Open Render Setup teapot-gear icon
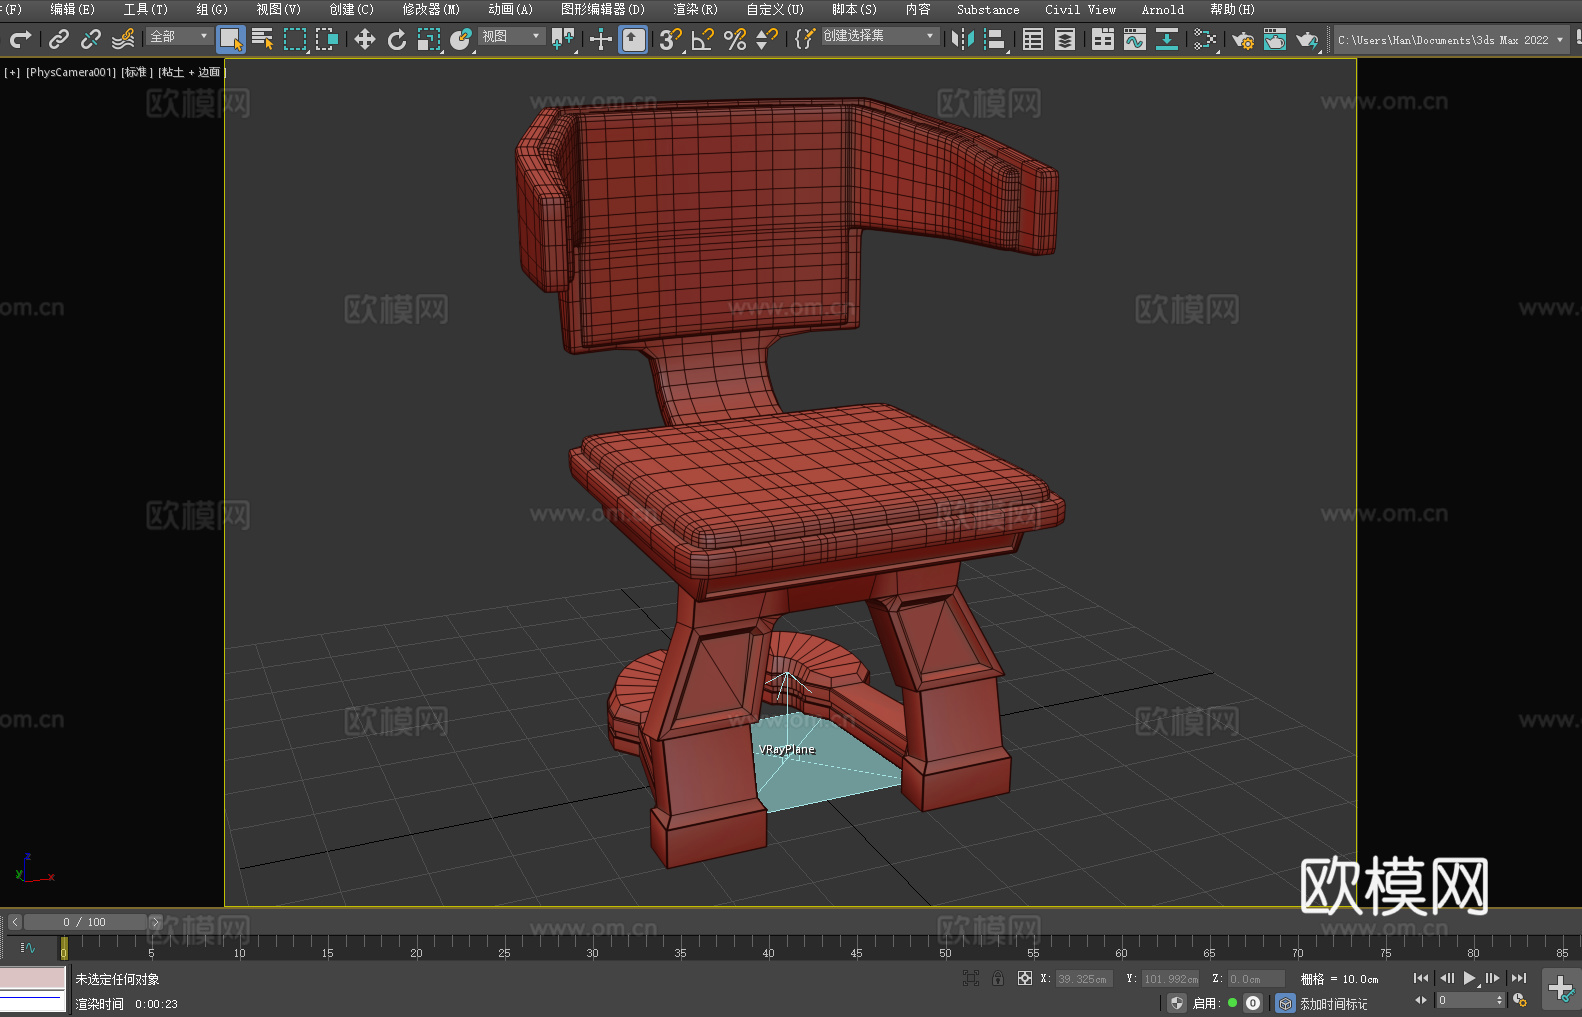This screenshot has width=1582, height=1017. [x=1243, y=39]
